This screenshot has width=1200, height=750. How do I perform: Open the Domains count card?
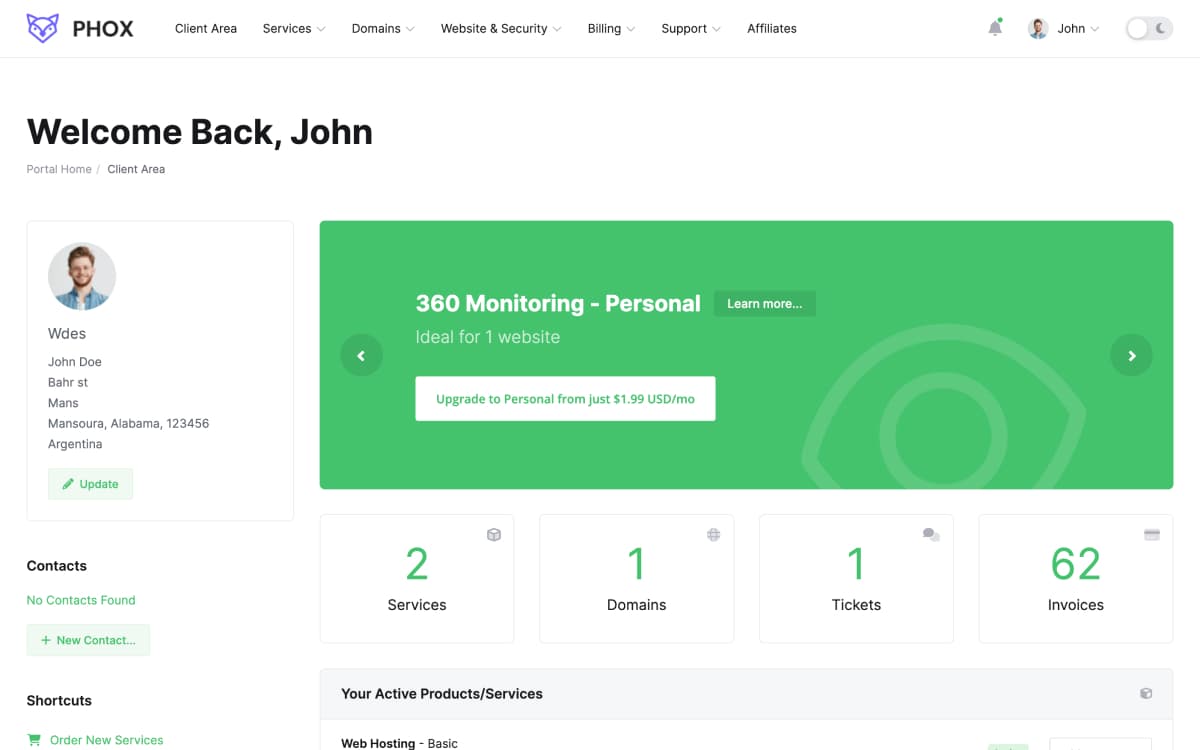tap(637, 579)
